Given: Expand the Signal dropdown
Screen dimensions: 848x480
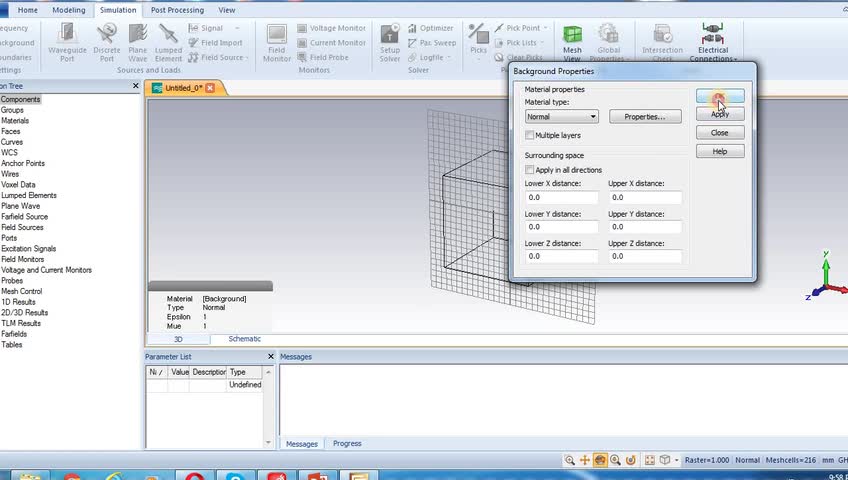Looking at the screenshot, I should pos(237,28).
